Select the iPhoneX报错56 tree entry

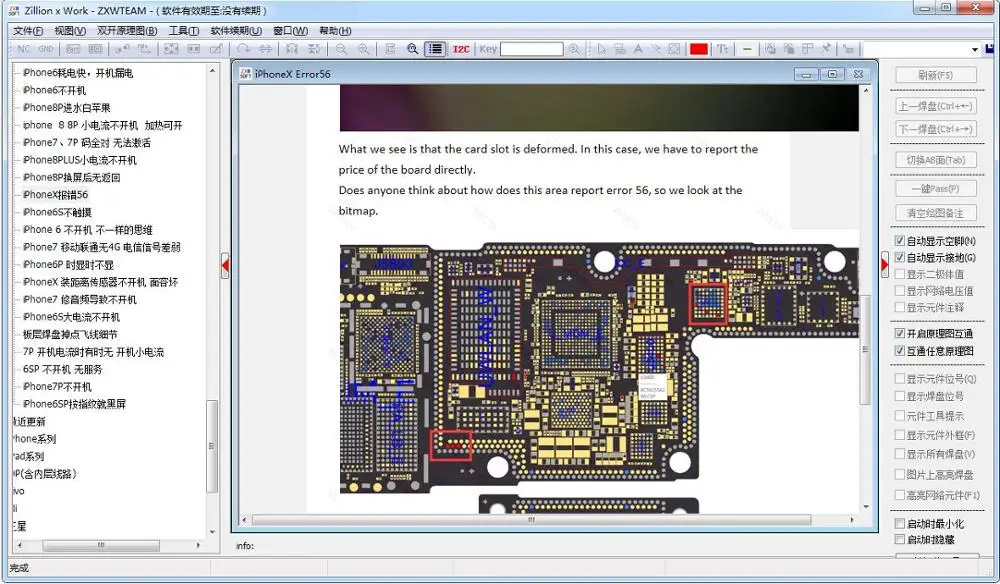(55, 195)
